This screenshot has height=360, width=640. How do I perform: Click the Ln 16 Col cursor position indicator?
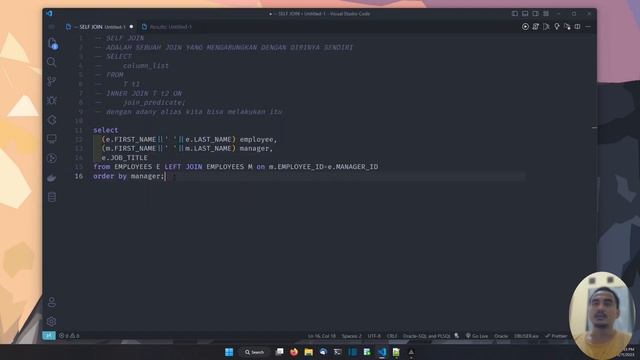322,336
